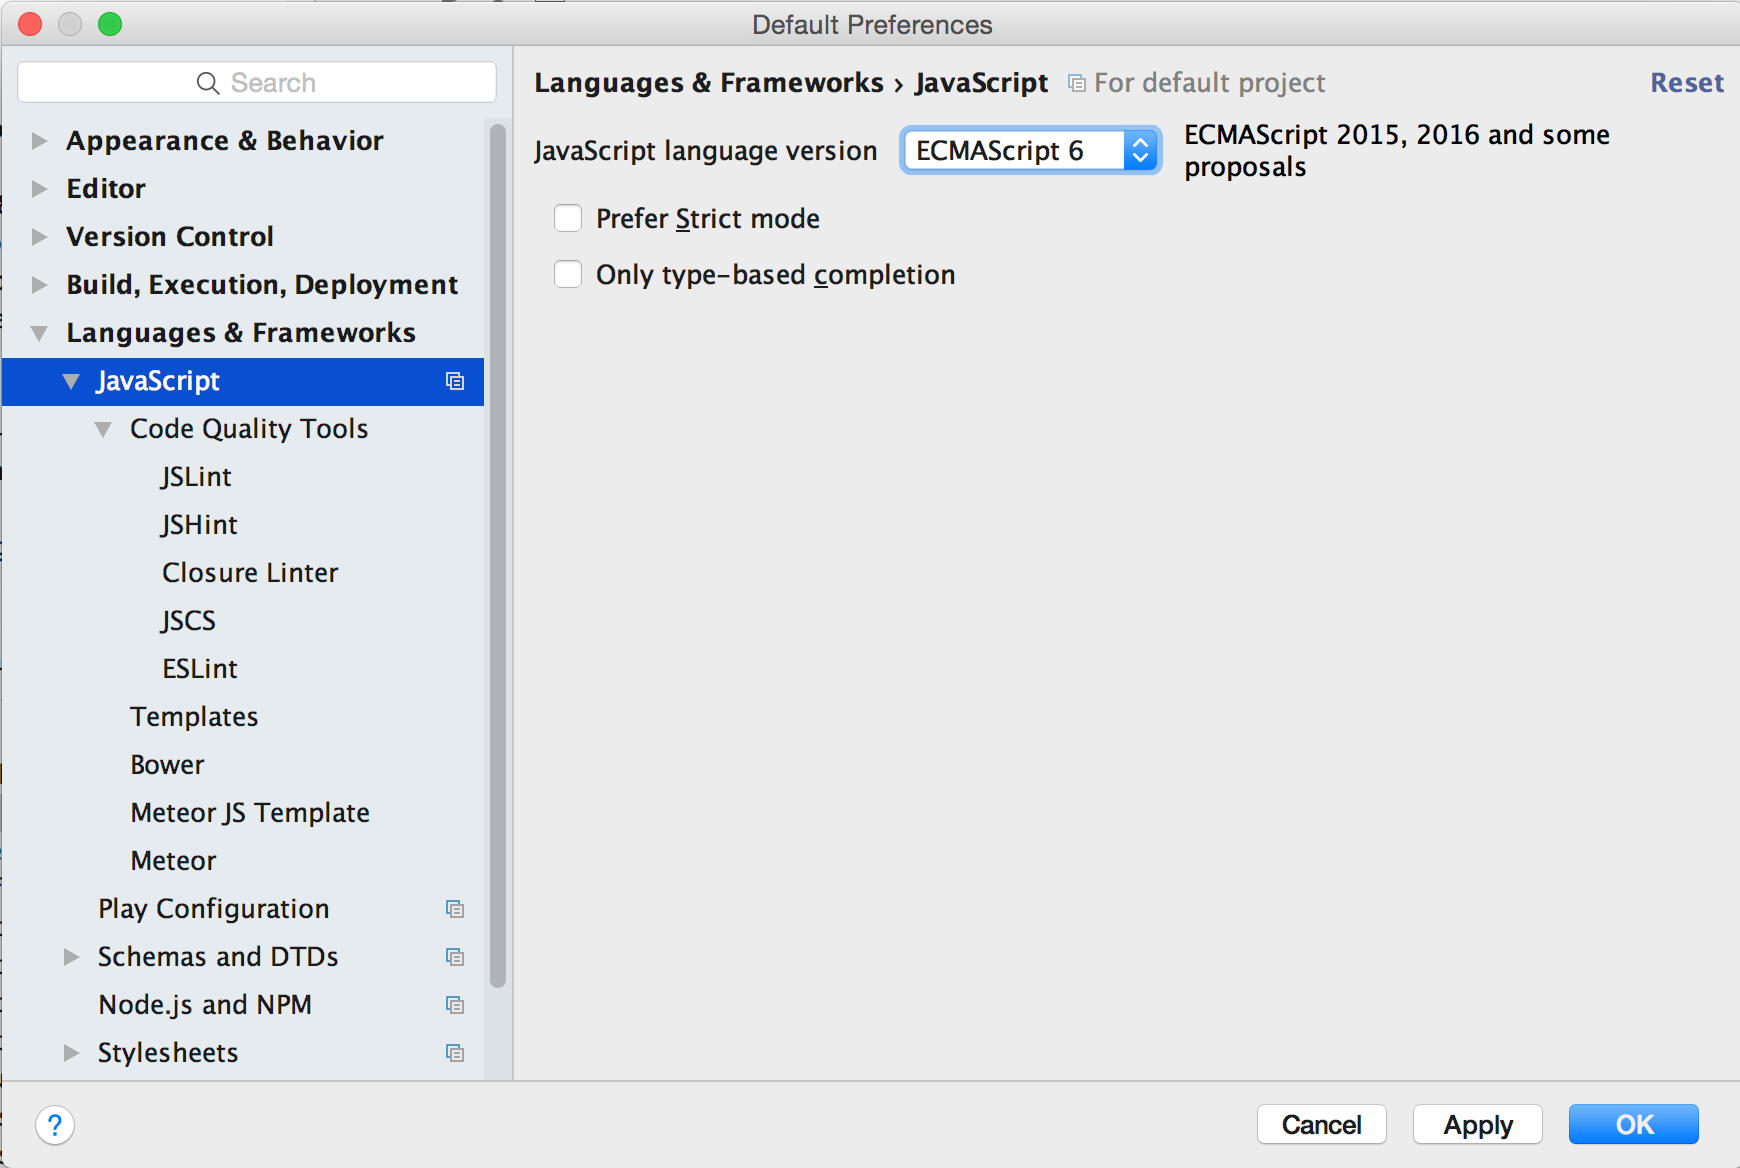Click the project-level icon next to JavaScript

point(455,381)
